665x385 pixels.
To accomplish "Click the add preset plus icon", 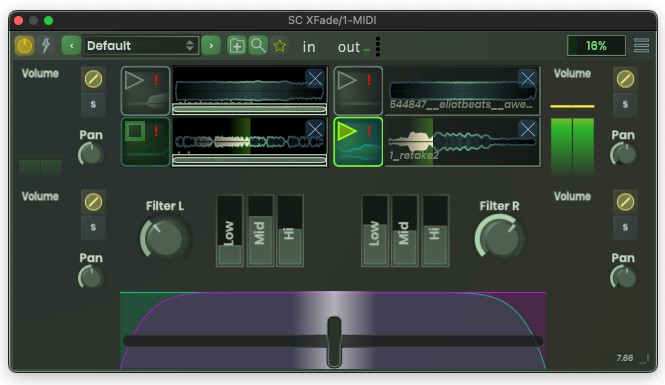I will (237, 45).
